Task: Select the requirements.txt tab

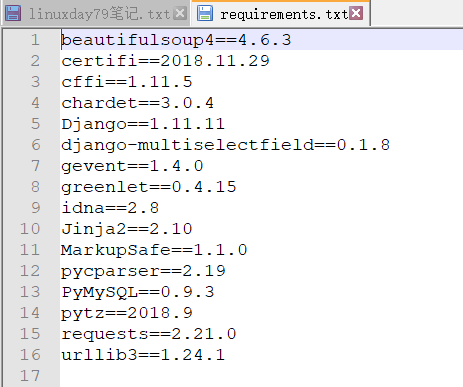Action: (281, 13)
